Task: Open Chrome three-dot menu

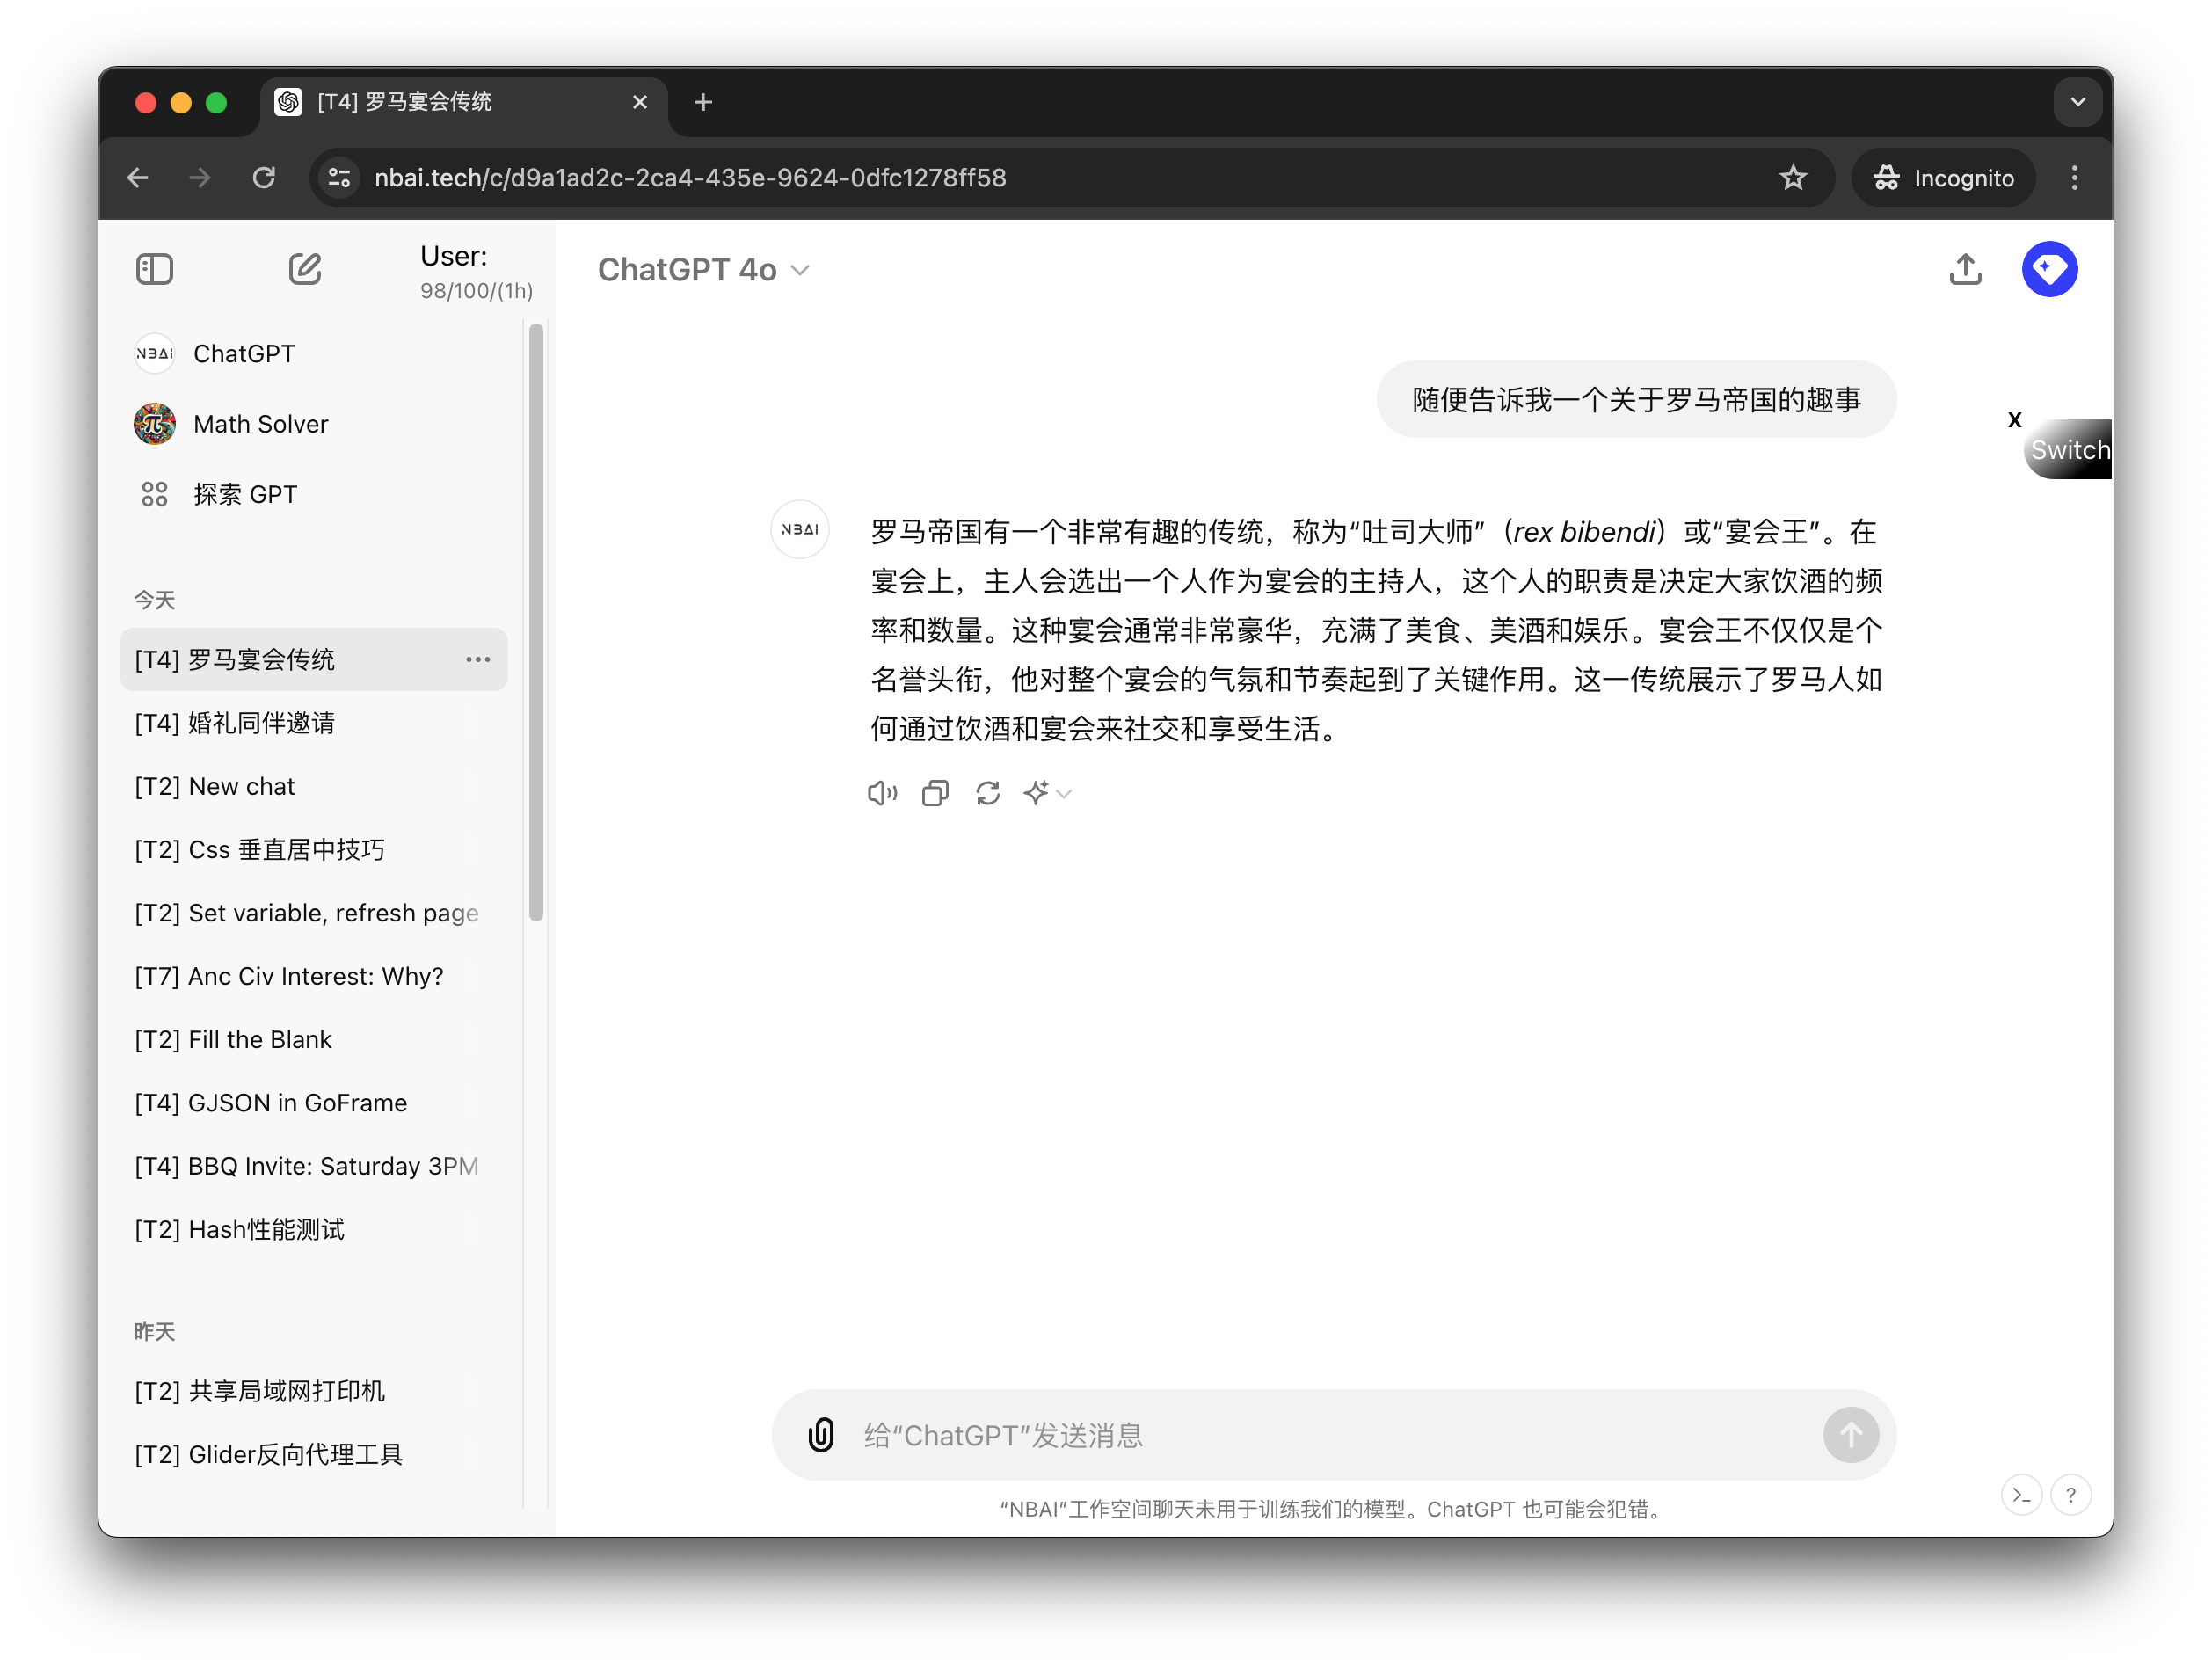Action: click(x=2075, y=178)
